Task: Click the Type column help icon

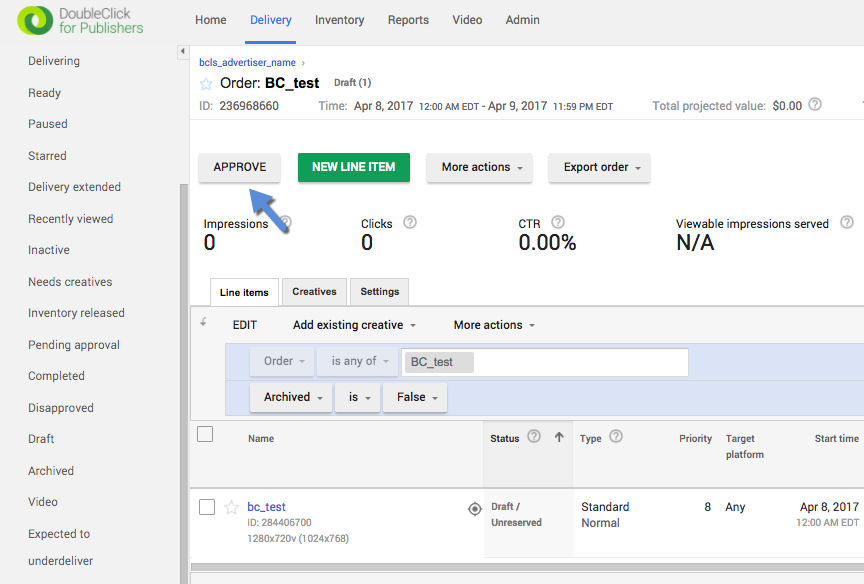Action: coord(616,437)
